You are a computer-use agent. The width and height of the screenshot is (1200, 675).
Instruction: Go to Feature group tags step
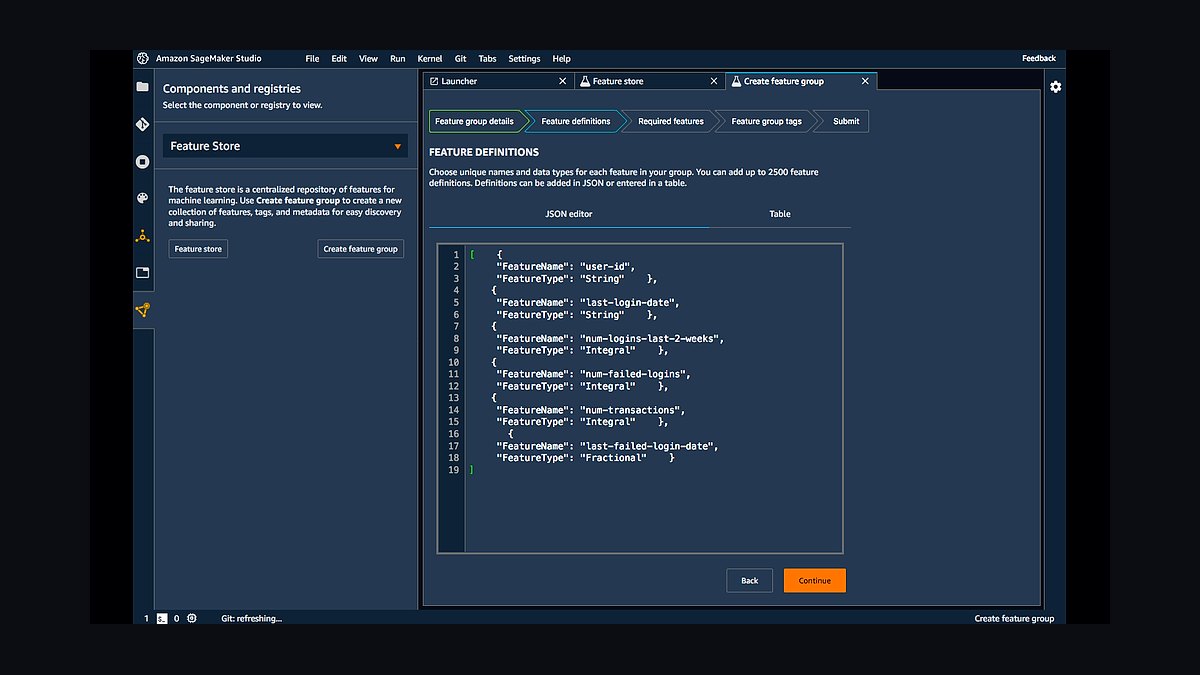tap(766, 121)
